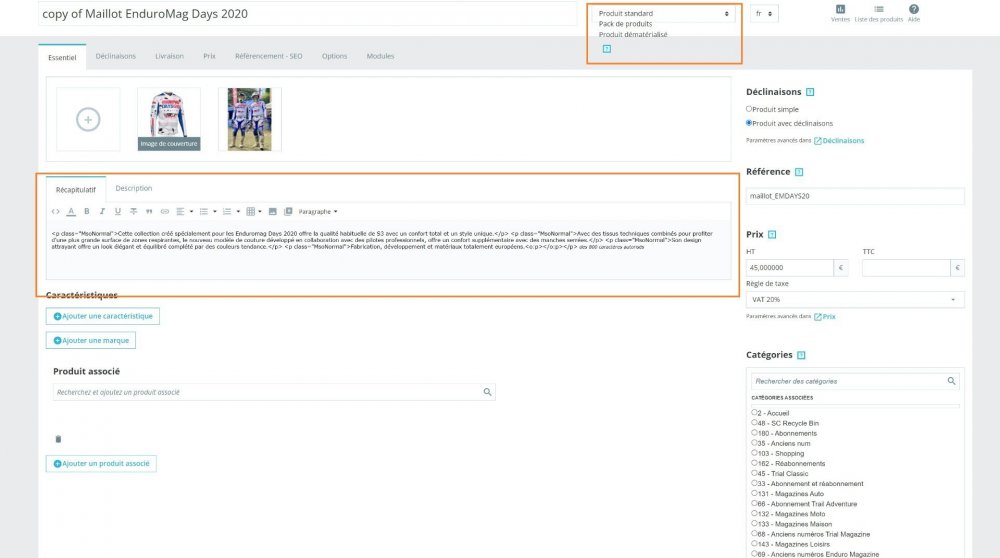This screenshot has width=1000, height=558.
Task: Select the jersey cover image thumbnail
Action: pyautogui.click(x=169, y=119)
